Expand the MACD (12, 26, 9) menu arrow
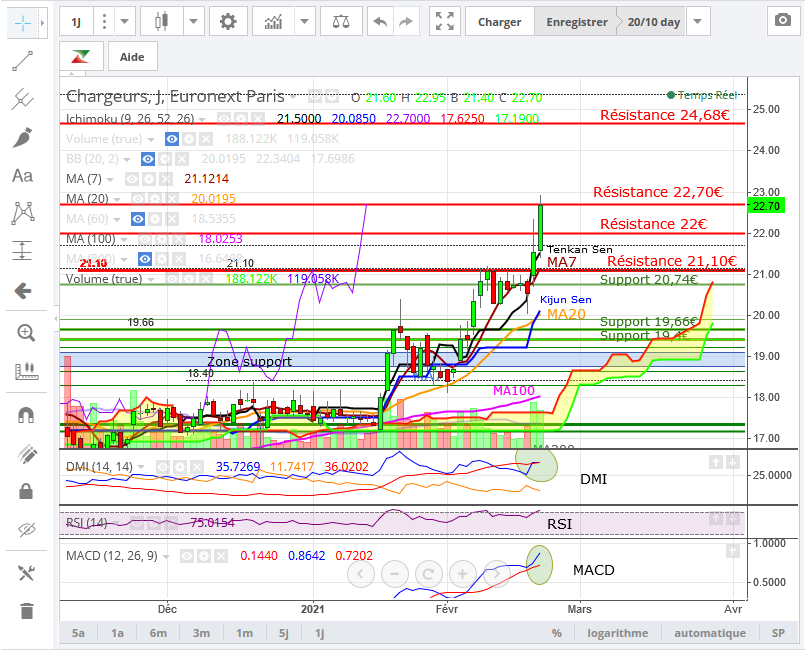The width and height of the screenshot is (805, 650). tap(166, 557)
